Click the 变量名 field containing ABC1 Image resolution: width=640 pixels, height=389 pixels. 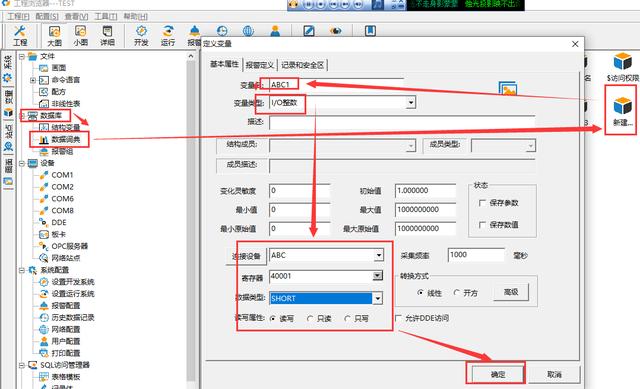336,84
